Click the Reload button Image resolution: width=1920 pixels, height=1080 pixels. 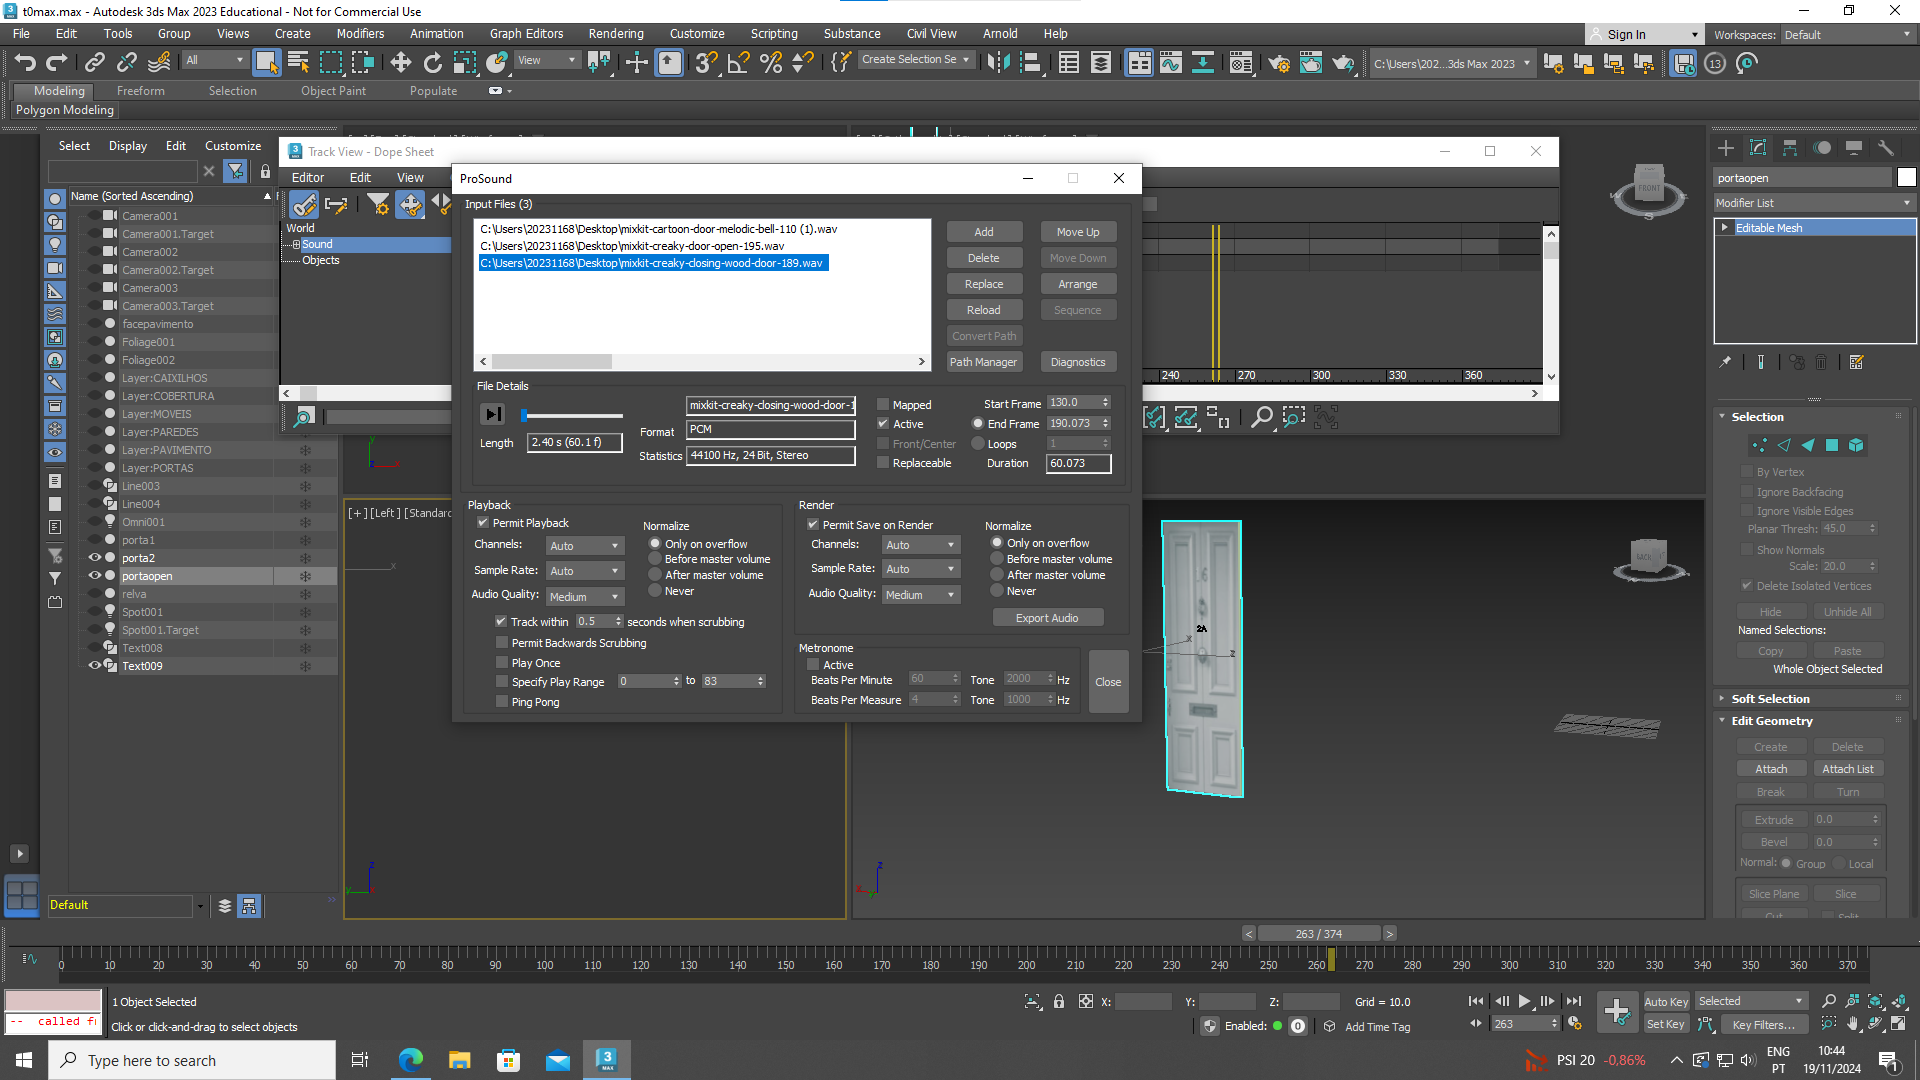[x=984, y=310]
